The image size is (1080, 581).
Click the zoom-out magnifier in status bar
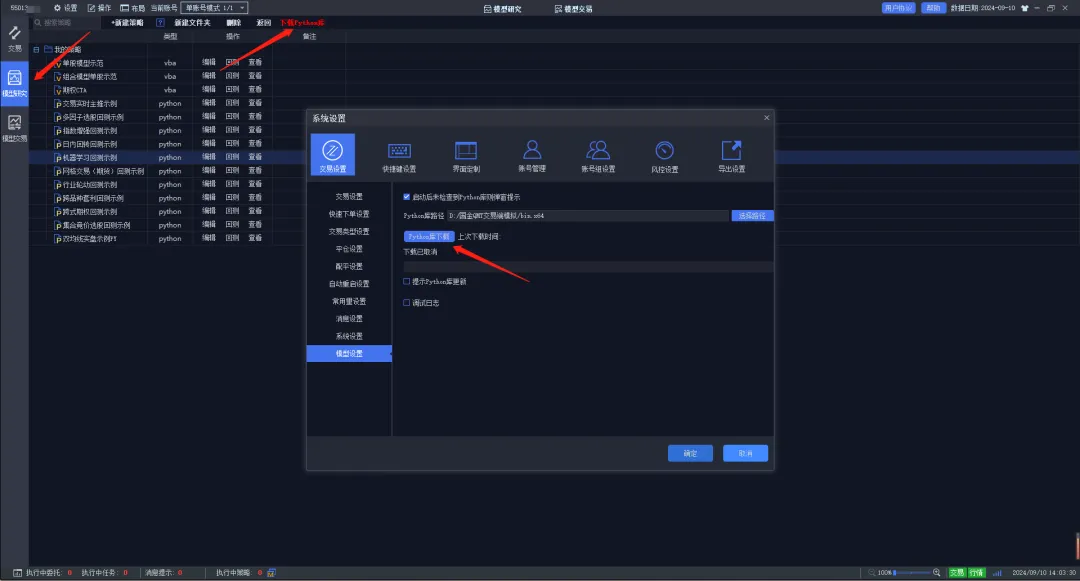pyautogui.click(x=872, y=573)
